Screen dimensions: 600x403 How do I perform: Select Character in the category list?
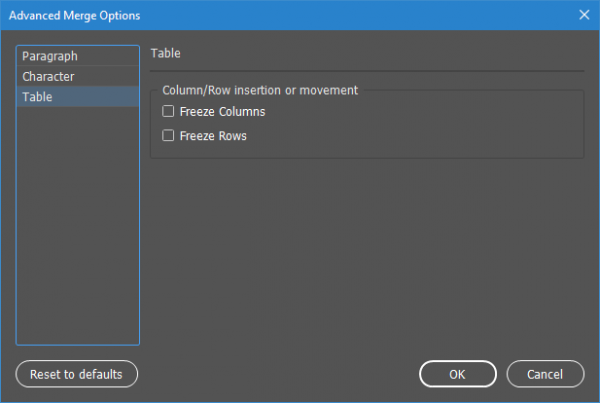48,77
